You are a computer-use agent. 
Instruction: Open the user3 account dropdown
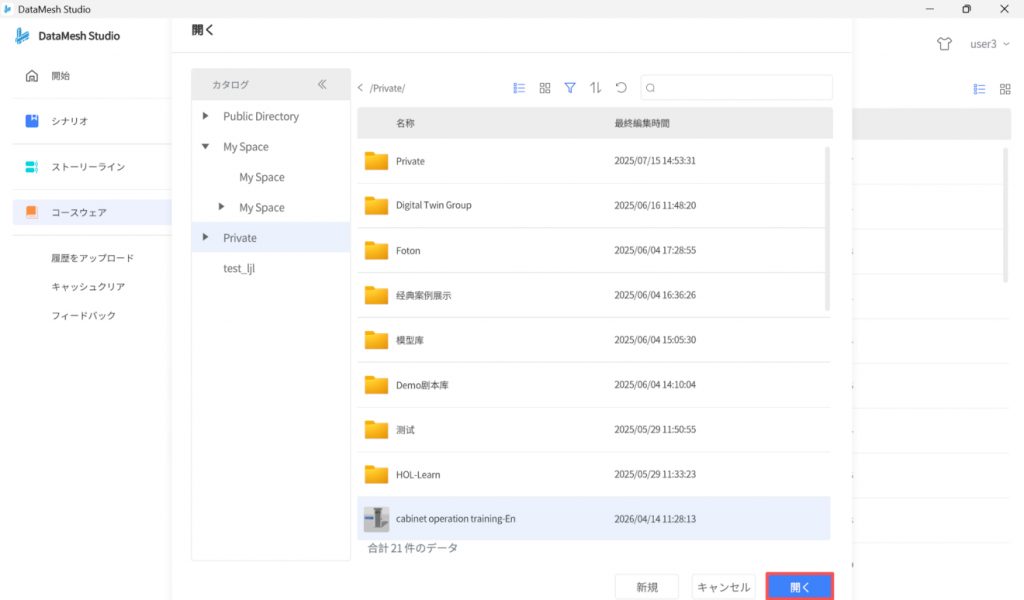click(989, 44)
